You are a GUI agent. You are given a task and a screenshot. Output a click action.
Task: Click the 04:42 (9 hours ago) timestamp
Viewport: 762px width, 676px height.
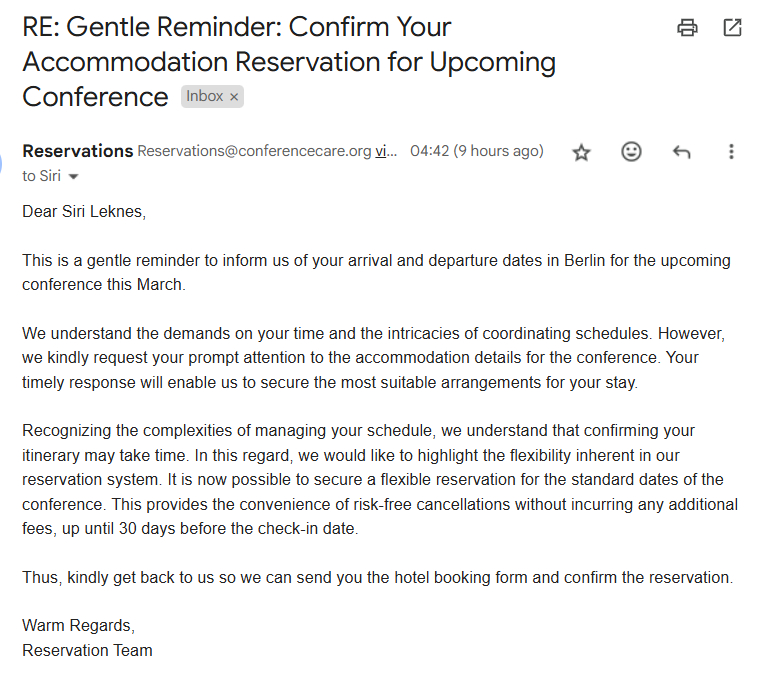pos(477,151)
